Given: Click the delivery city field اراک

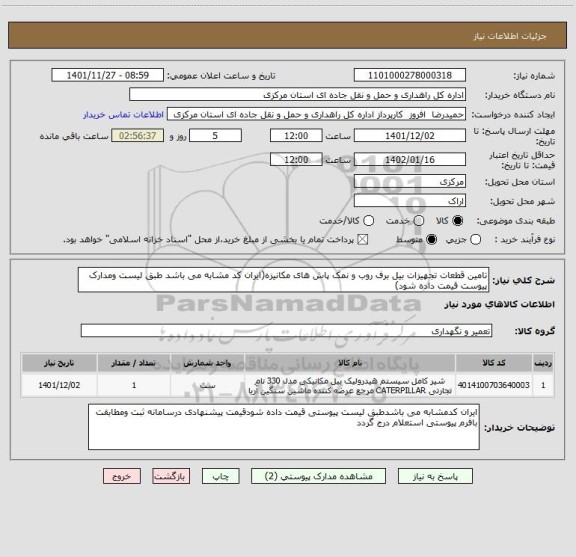Looking at the screenshot, I should (410, 201).
